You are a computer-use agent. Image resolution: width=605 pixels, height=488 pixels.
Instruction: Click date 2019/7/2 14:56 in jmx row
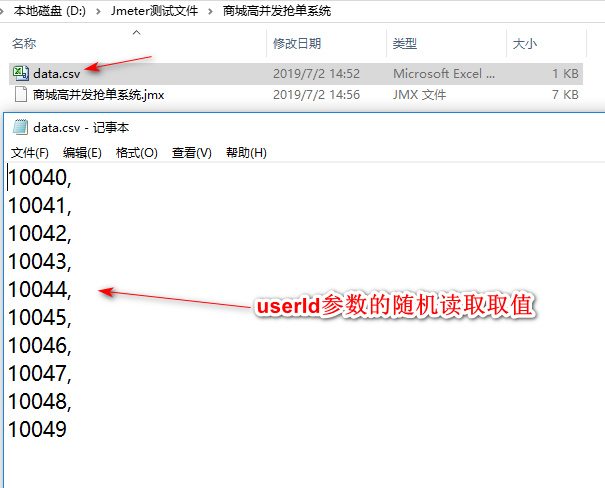pos(316,95)
